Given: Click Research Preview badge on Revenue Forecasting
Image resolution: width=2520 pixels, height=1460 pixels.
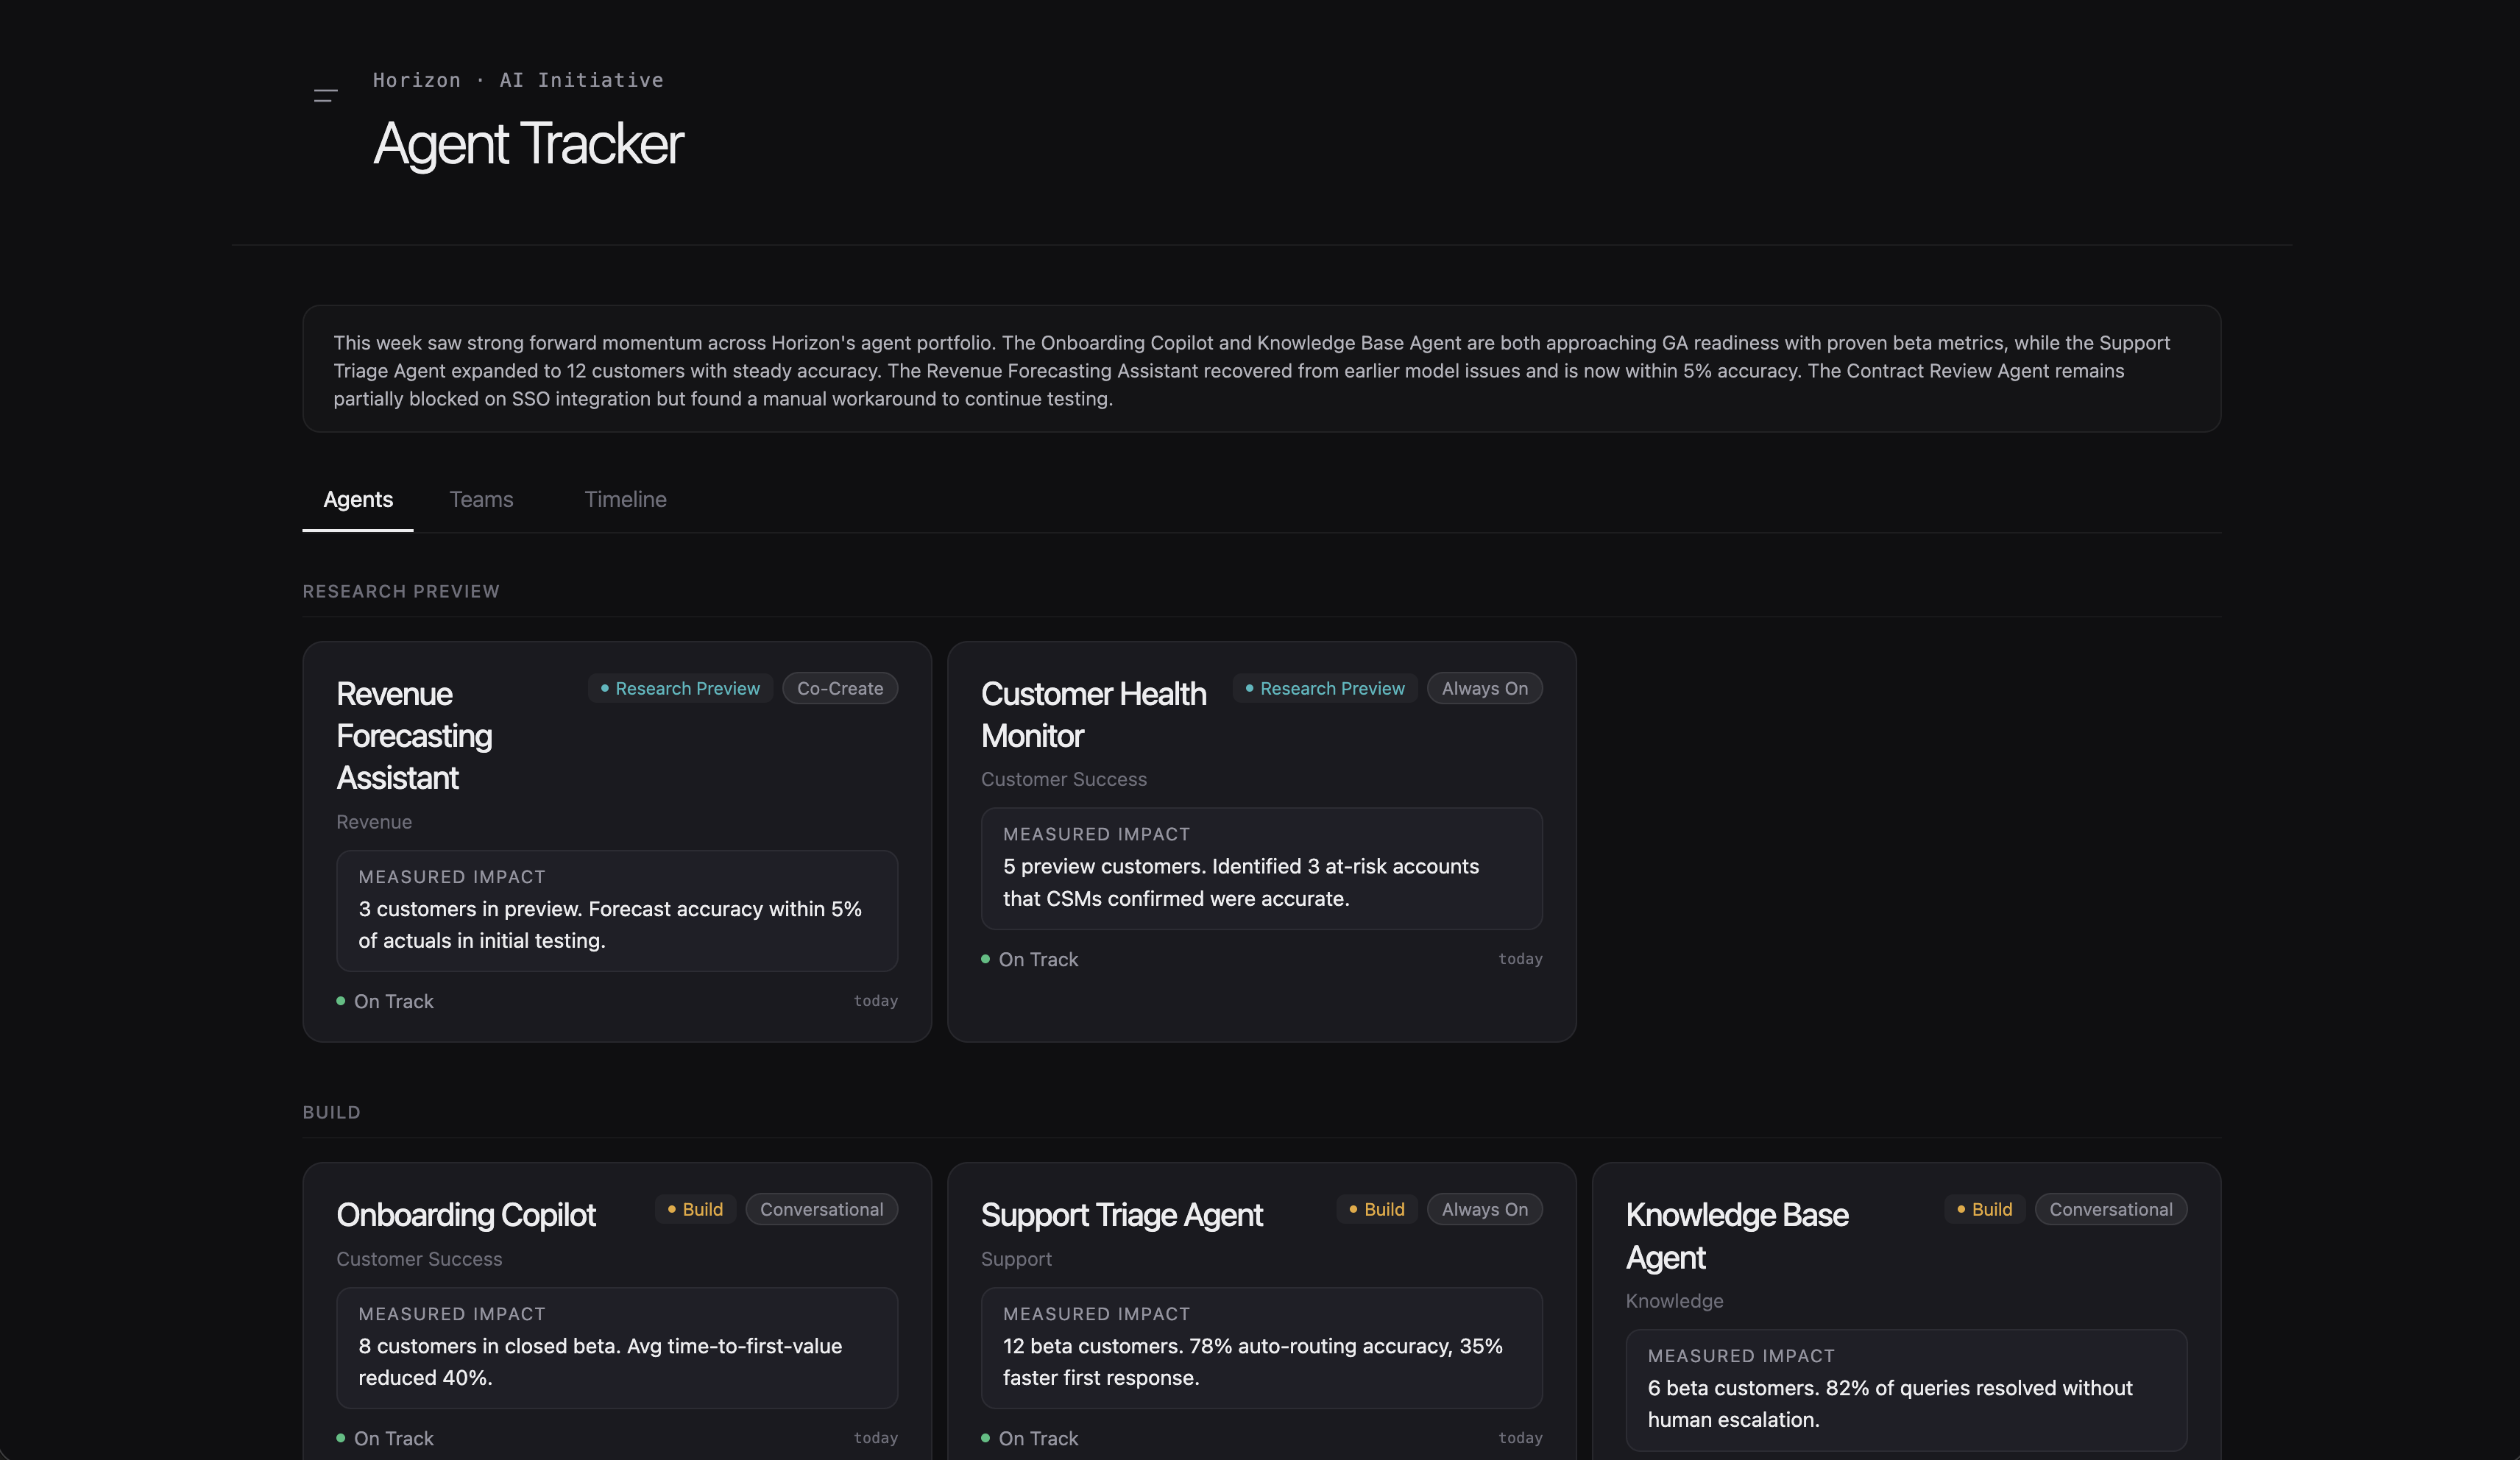Looking at the screenshot, I should [x=680, y=688].
